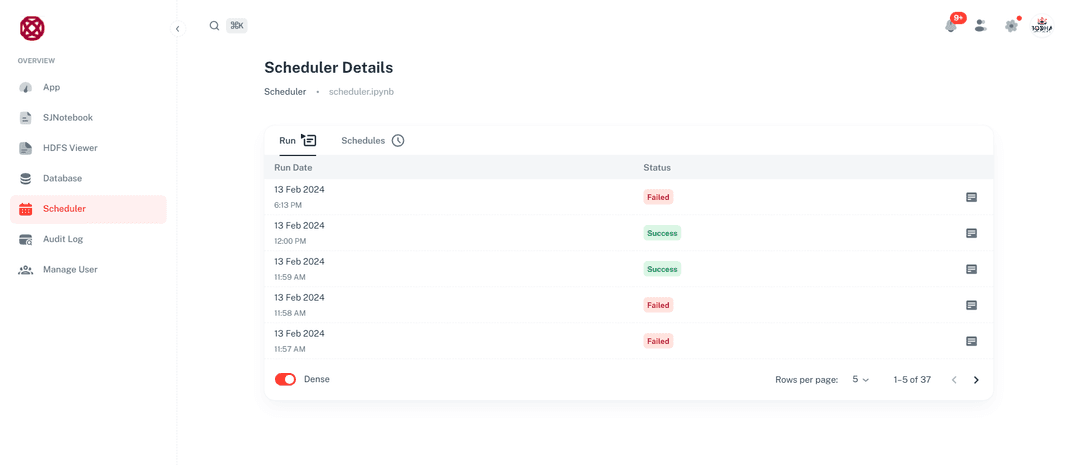Open log details for 12:00 PM run

tap(971, 233)
